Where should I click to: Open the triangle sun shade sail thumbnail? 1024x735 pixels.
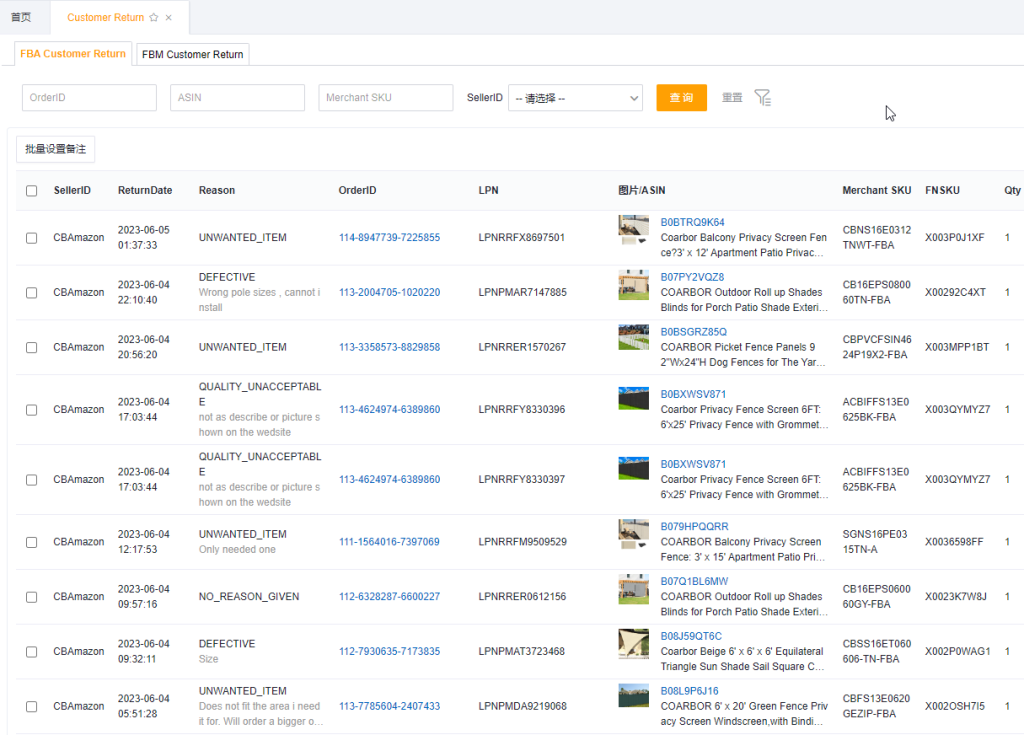tap(633, 644)
